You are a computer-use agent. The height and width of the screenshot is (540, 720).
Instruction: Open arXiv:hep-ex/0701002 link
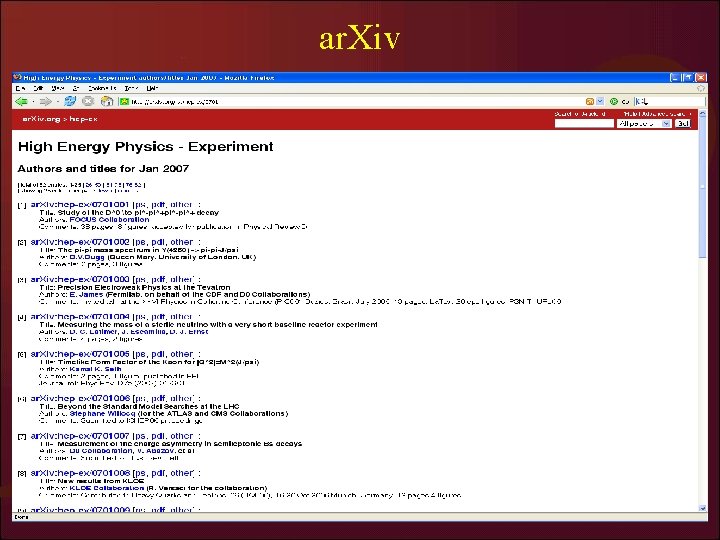[80, 242]
